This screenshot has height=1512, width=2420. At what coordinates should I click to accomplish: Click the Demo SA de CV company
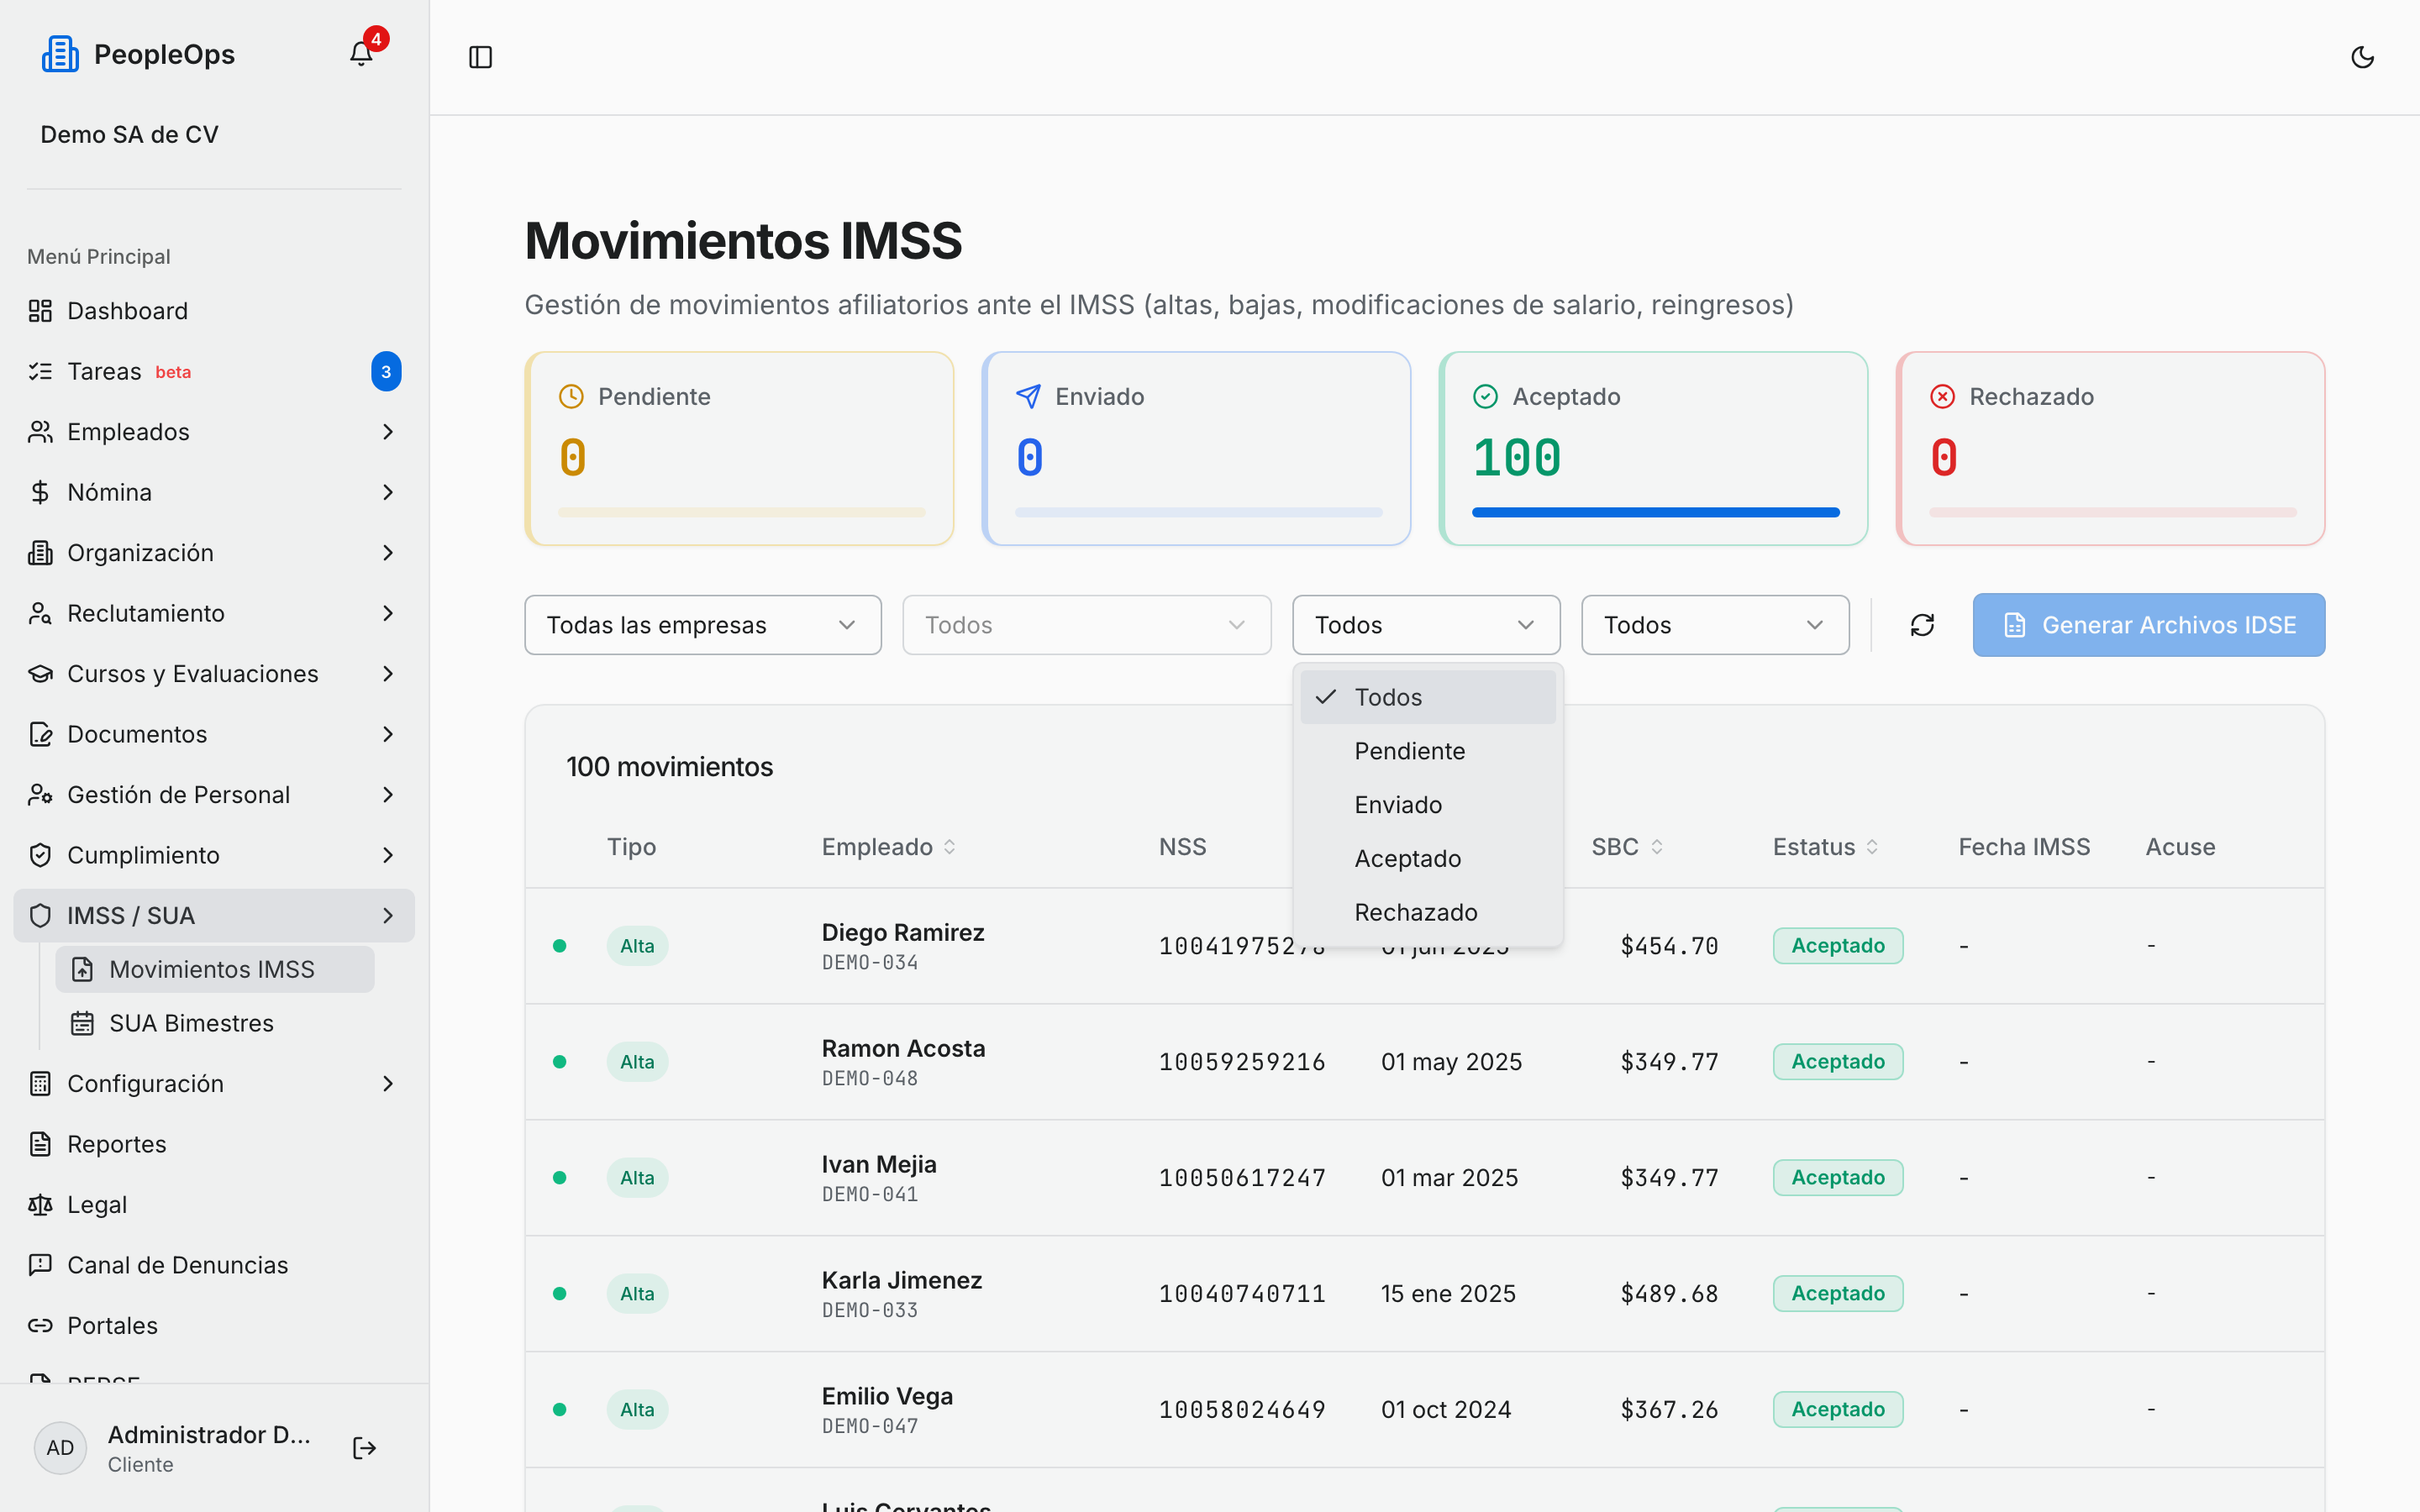[x=129, y=134]
